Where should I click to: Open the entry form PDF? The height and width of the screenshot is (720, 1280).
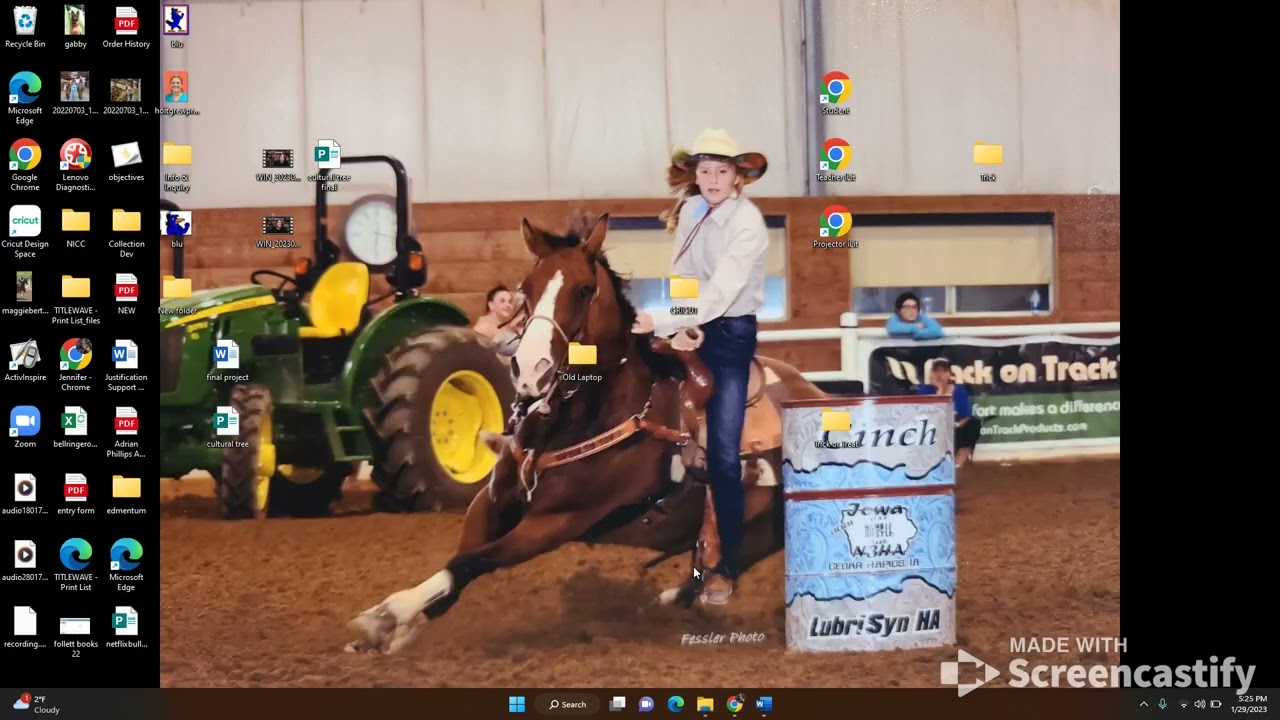pyautogui.click(x=75, y=493)
